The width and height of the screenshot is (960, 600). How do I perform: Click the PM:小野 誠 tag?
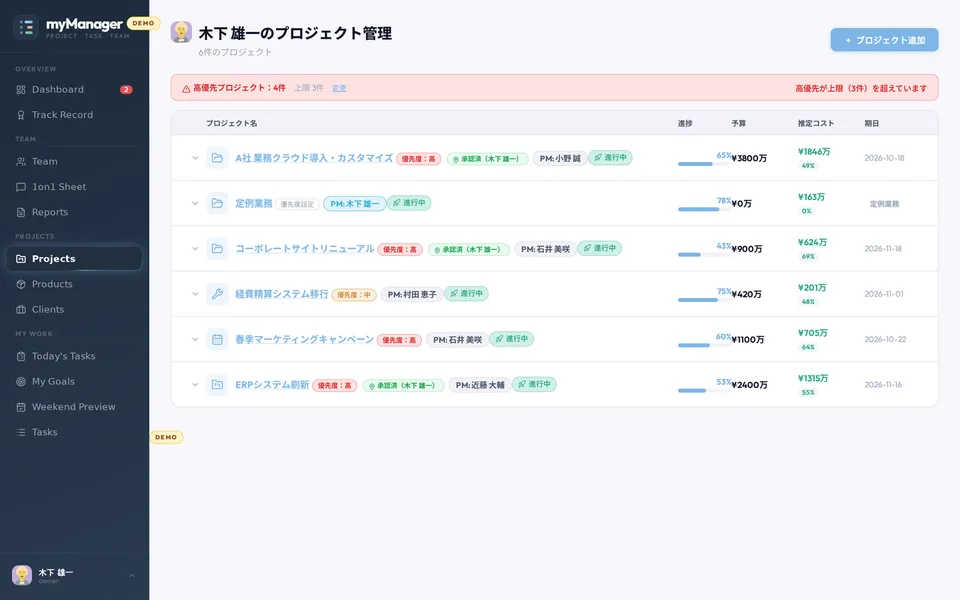(560, 158)
